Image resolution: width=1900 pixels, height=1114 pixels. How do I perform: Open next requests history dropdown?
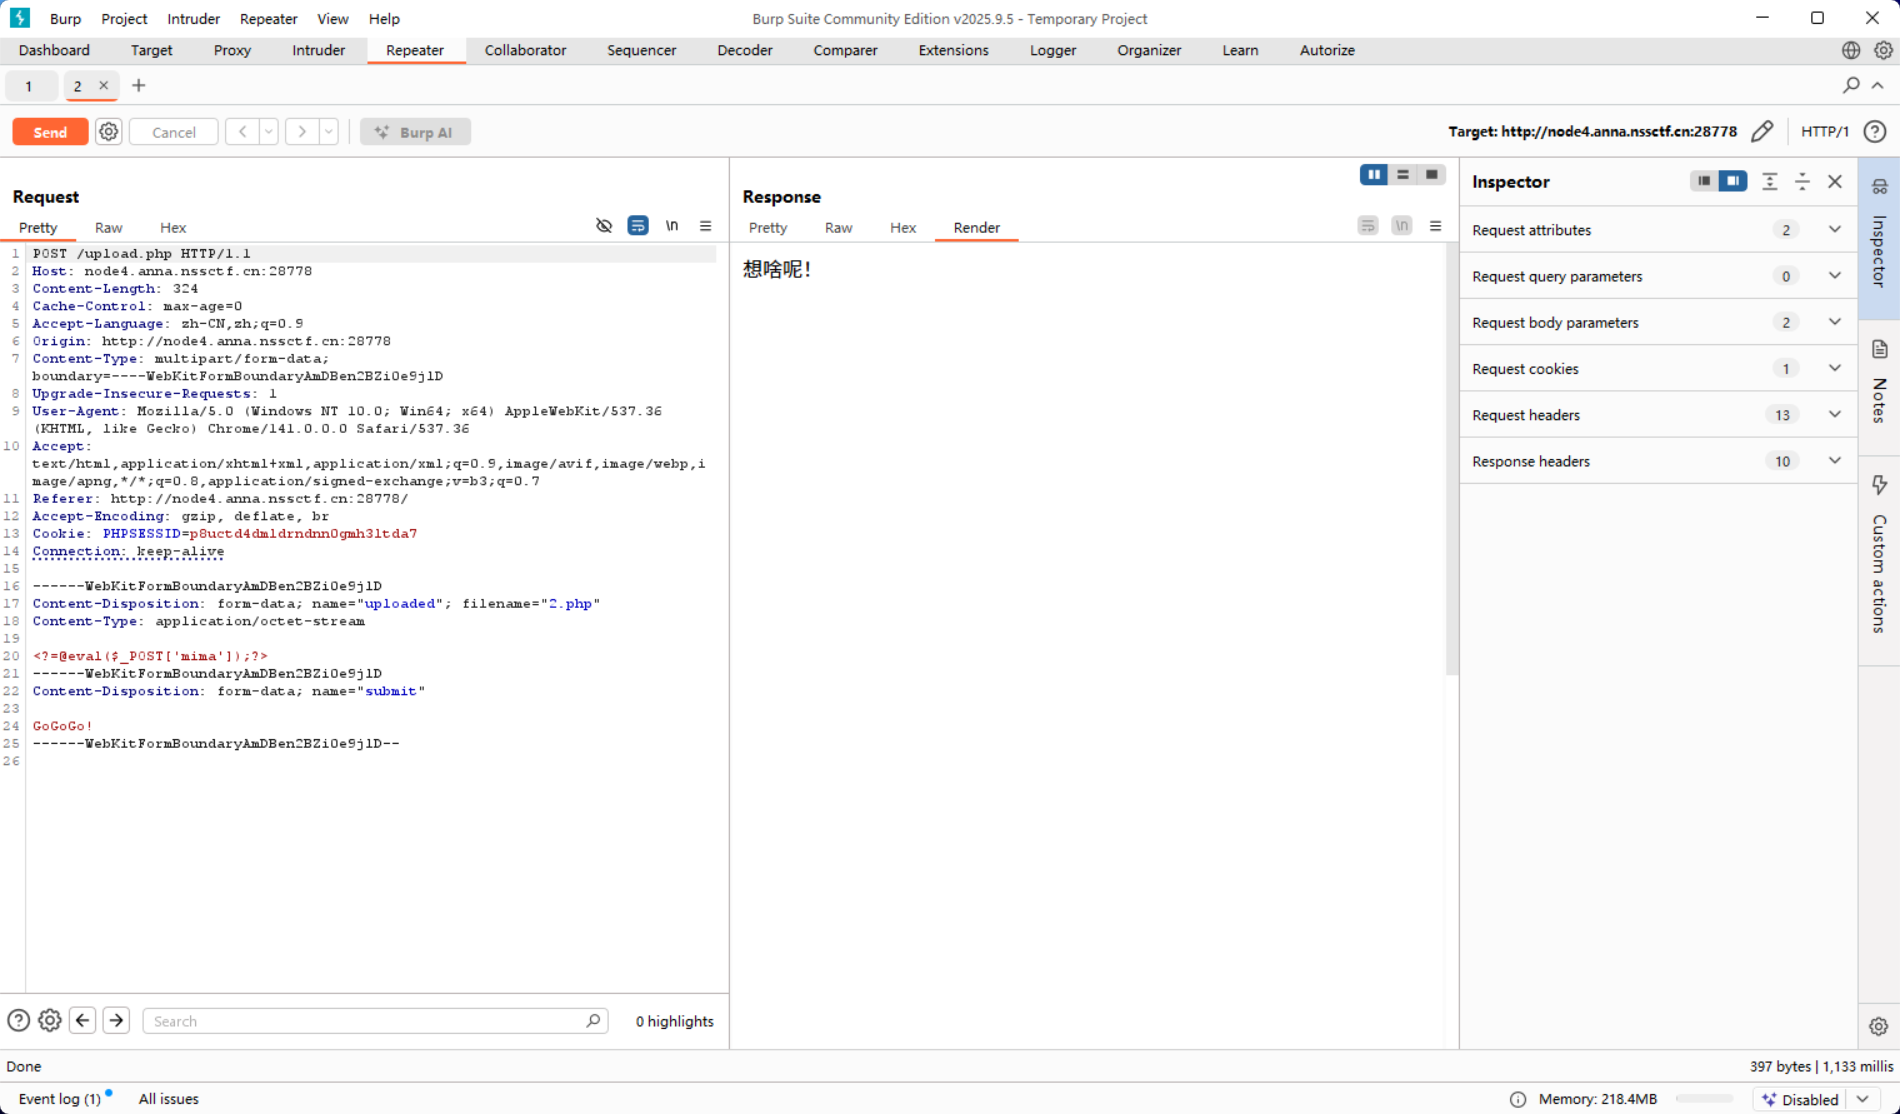[x=329, y=132]
